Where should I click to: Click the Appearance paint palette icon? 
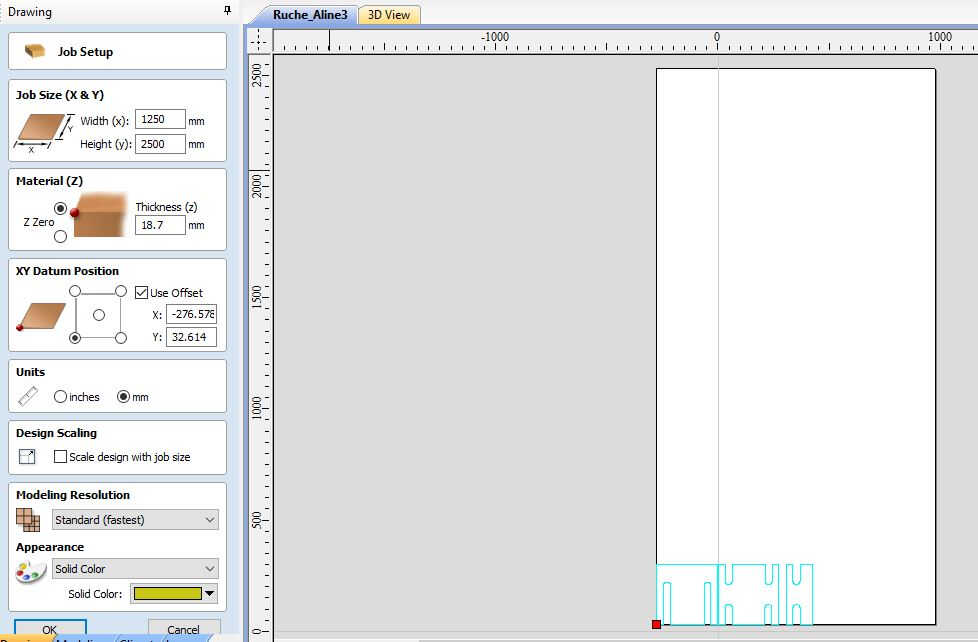click(x=31, y=571)
